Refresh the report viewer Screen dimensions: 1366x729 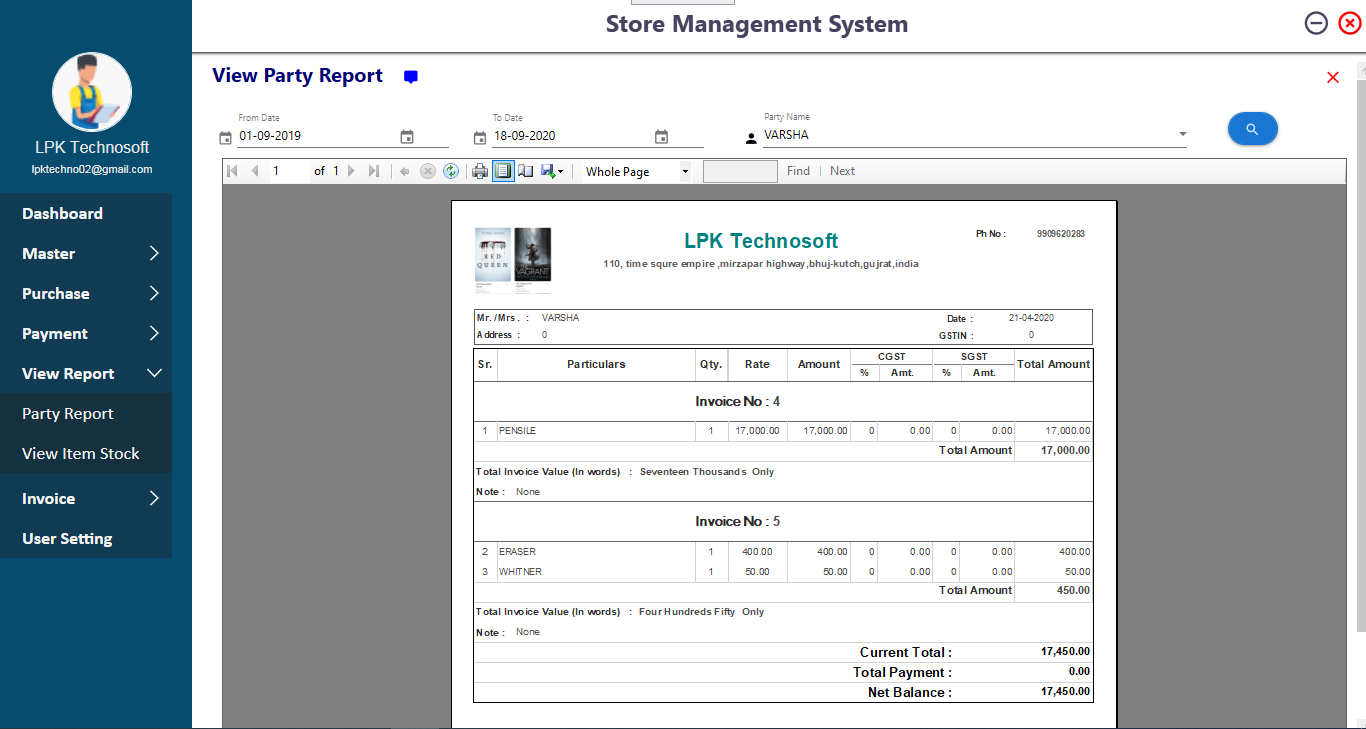[x=451, y=171]
